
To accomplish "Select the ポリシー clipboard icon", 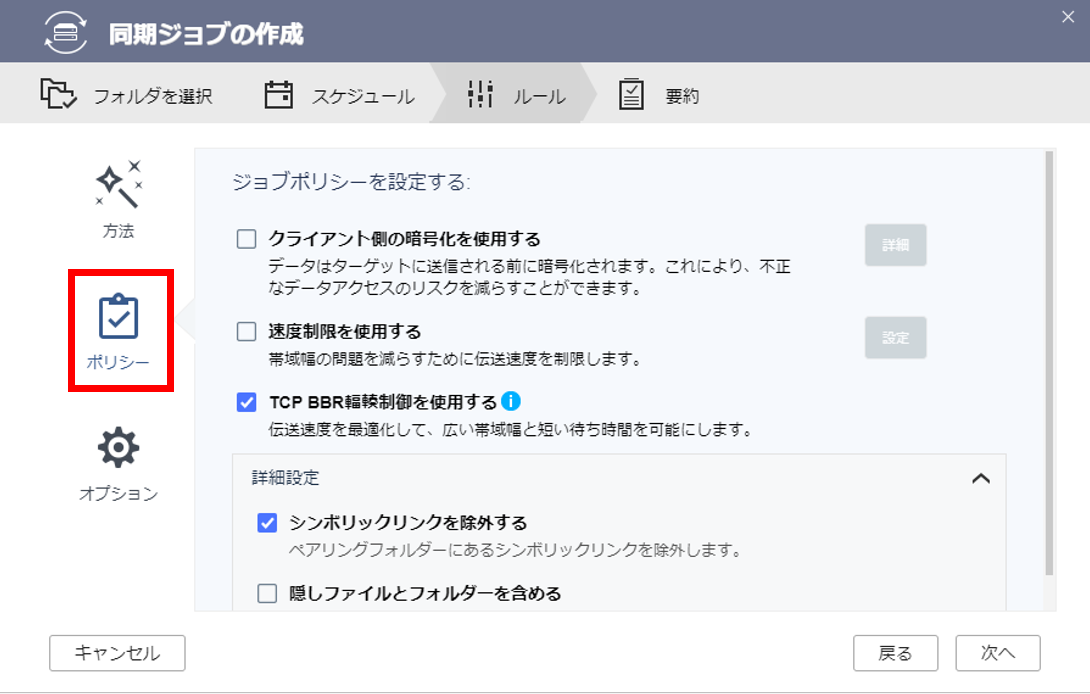I will 119,317.
